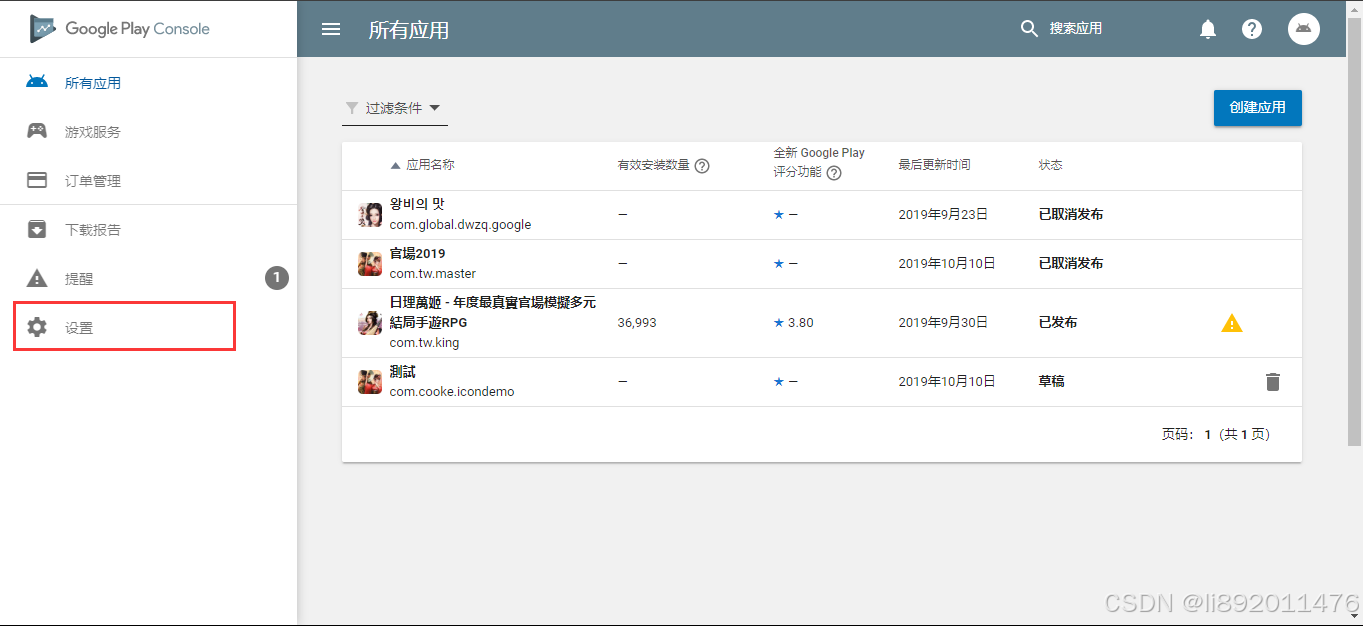The width and height of the screenshot is (1363, 626).
Task: Open the app 測試
Action: pyautogui.click(x=403, y=371)
